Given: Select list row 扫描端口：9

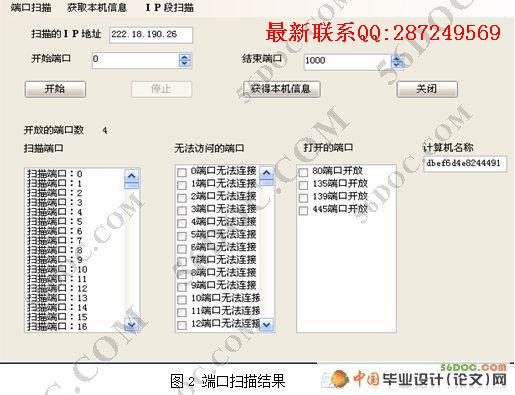Looking at the screenshot, I should [x=75, y=260].
